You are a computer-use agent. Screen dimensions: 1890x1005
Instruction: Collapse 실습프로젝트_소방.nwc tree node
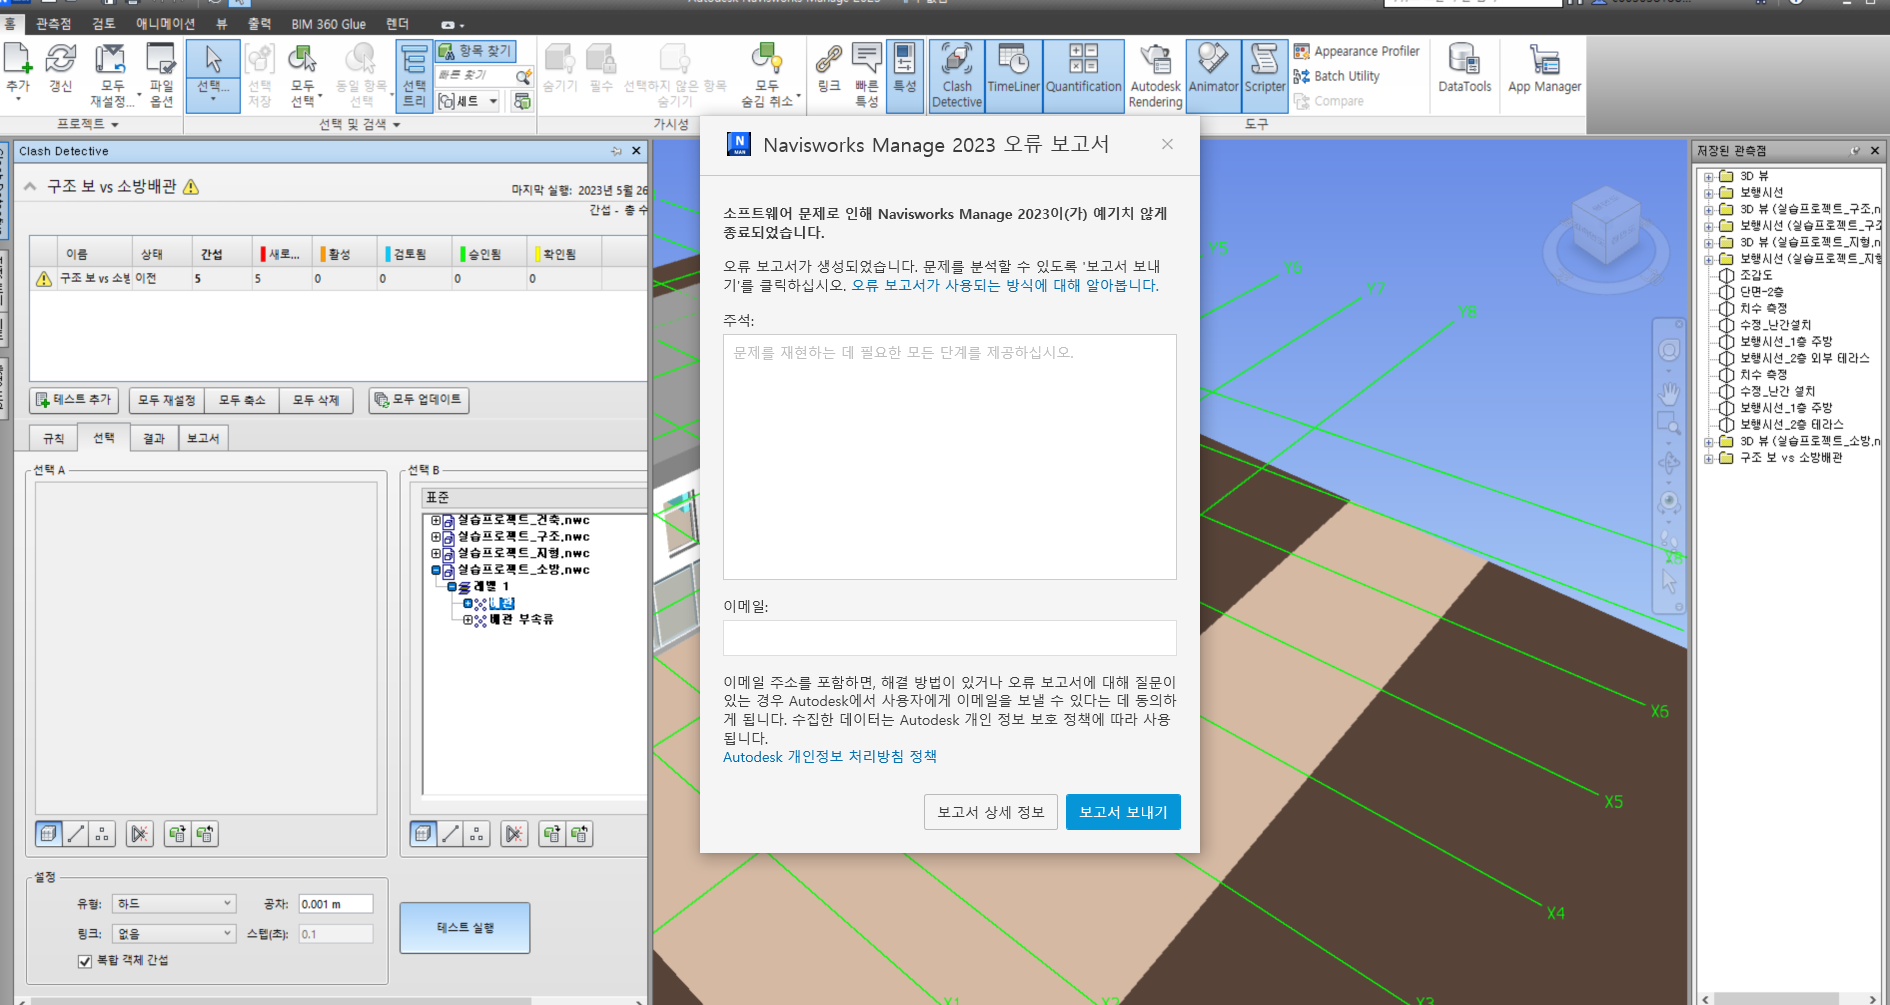[436, 570]
